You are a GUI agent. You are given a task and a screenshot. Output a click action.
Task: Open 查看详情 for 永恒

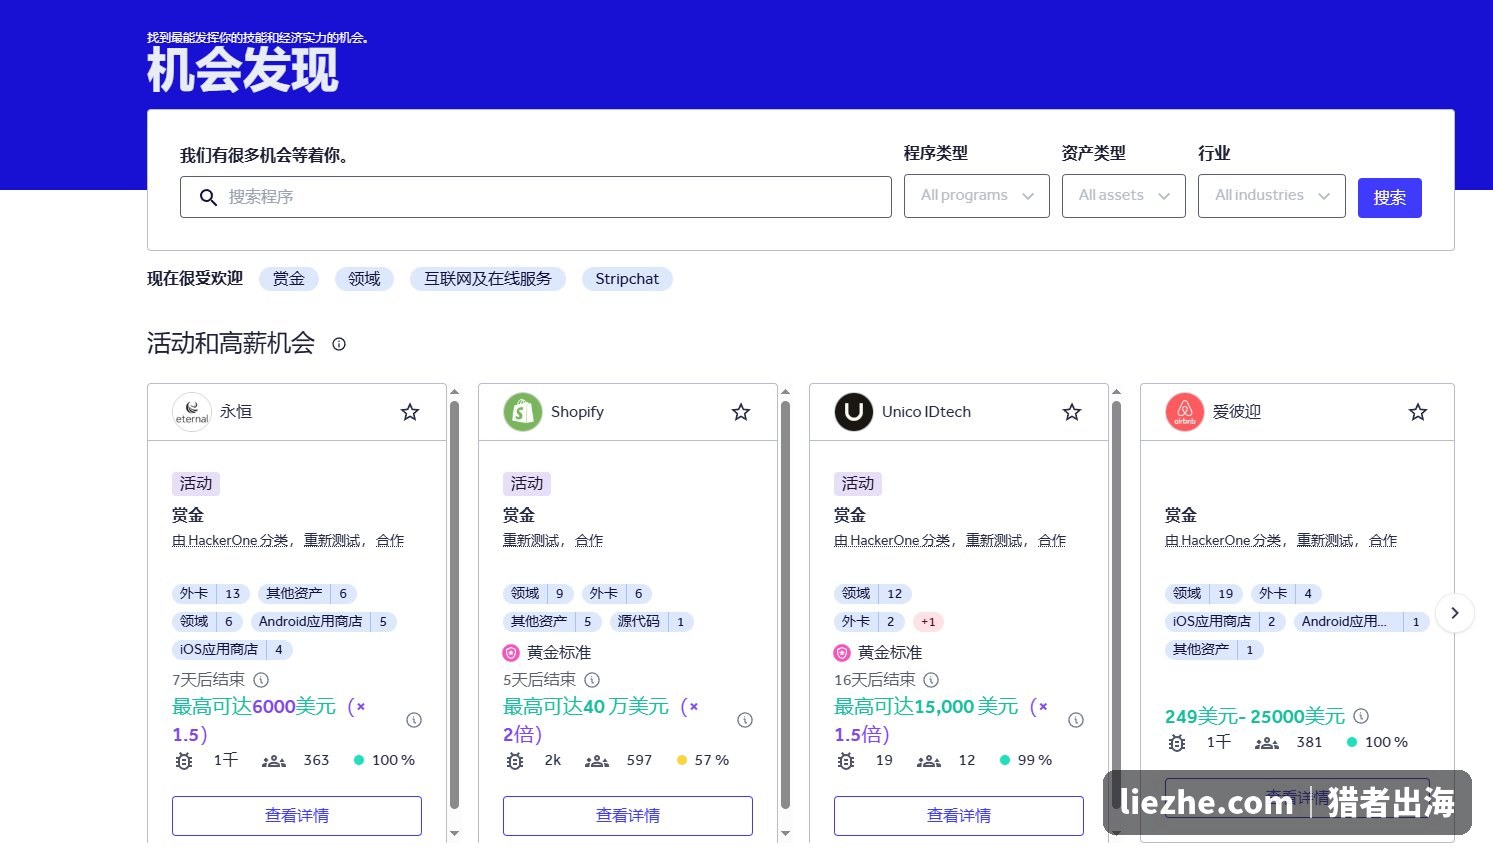click(297, 816)
